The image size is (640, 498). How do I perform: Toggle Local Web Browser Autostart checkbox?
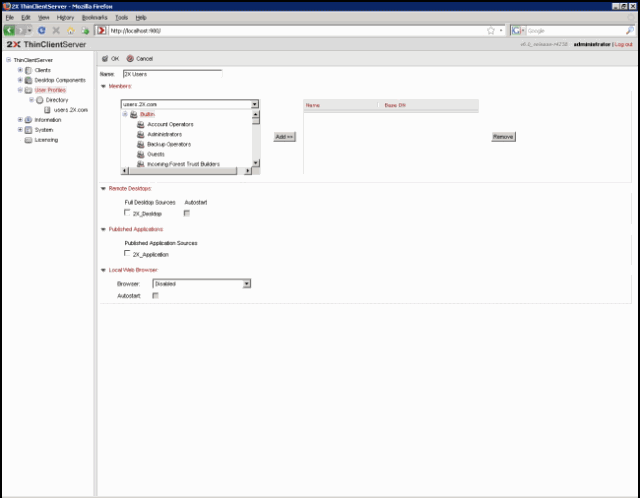click(x=156, y=296)
